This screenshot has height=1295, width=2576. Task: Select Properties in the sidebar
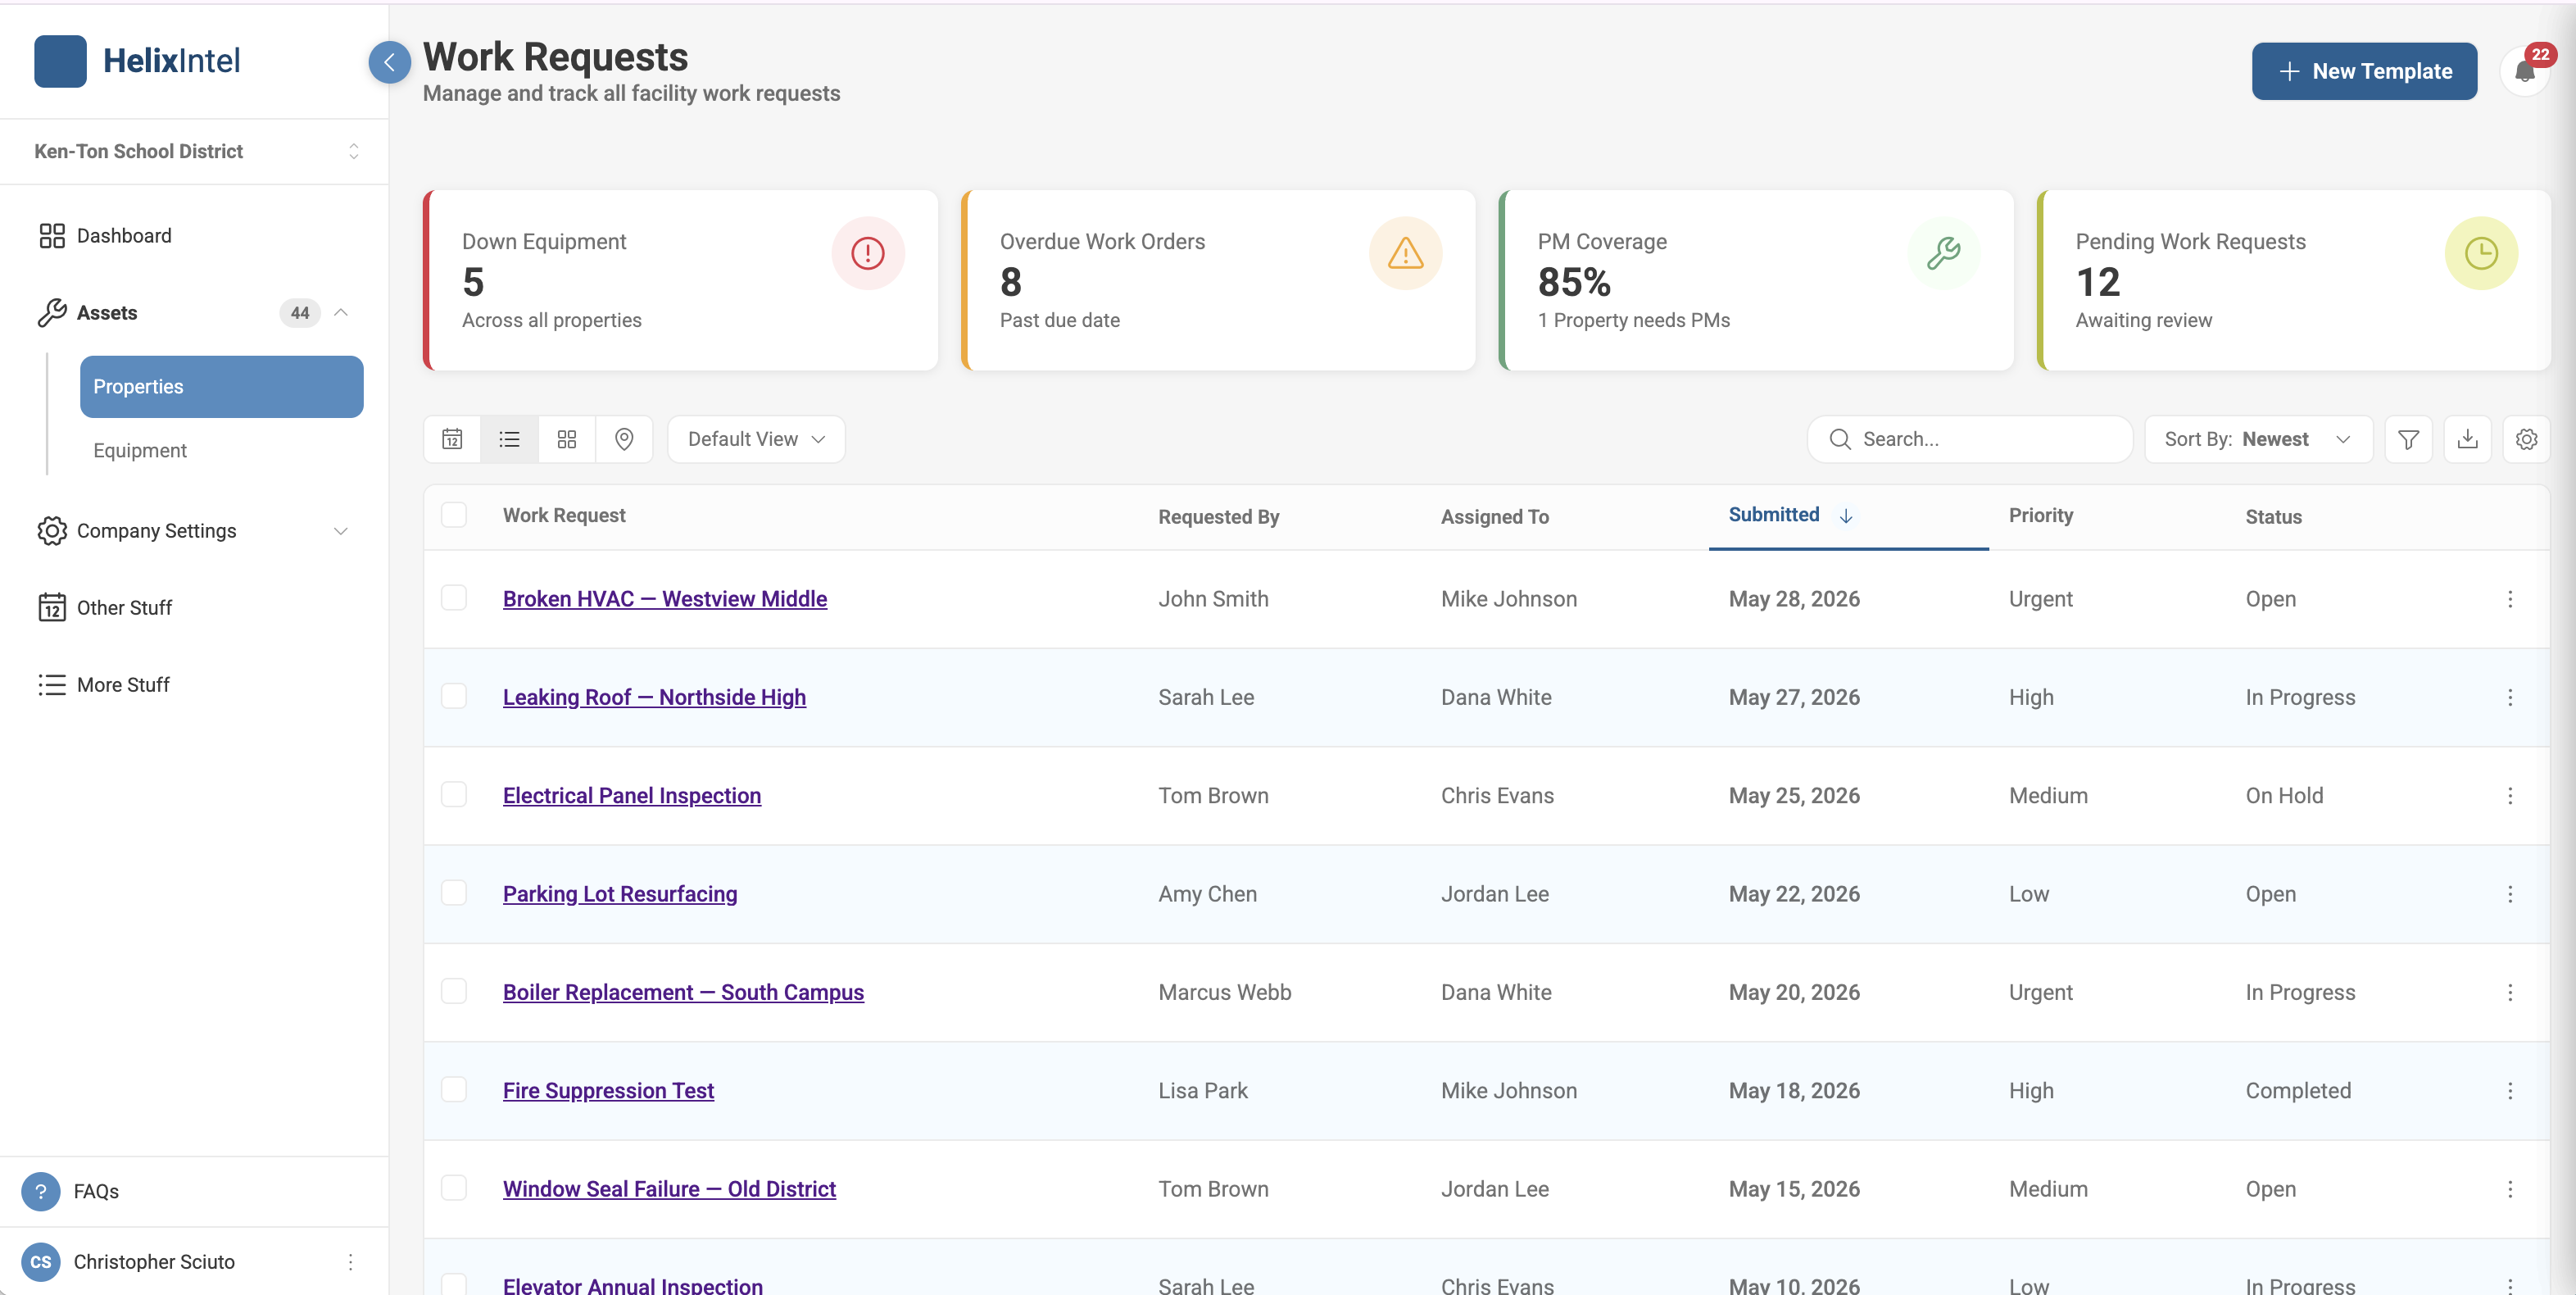tap(222, 387)
